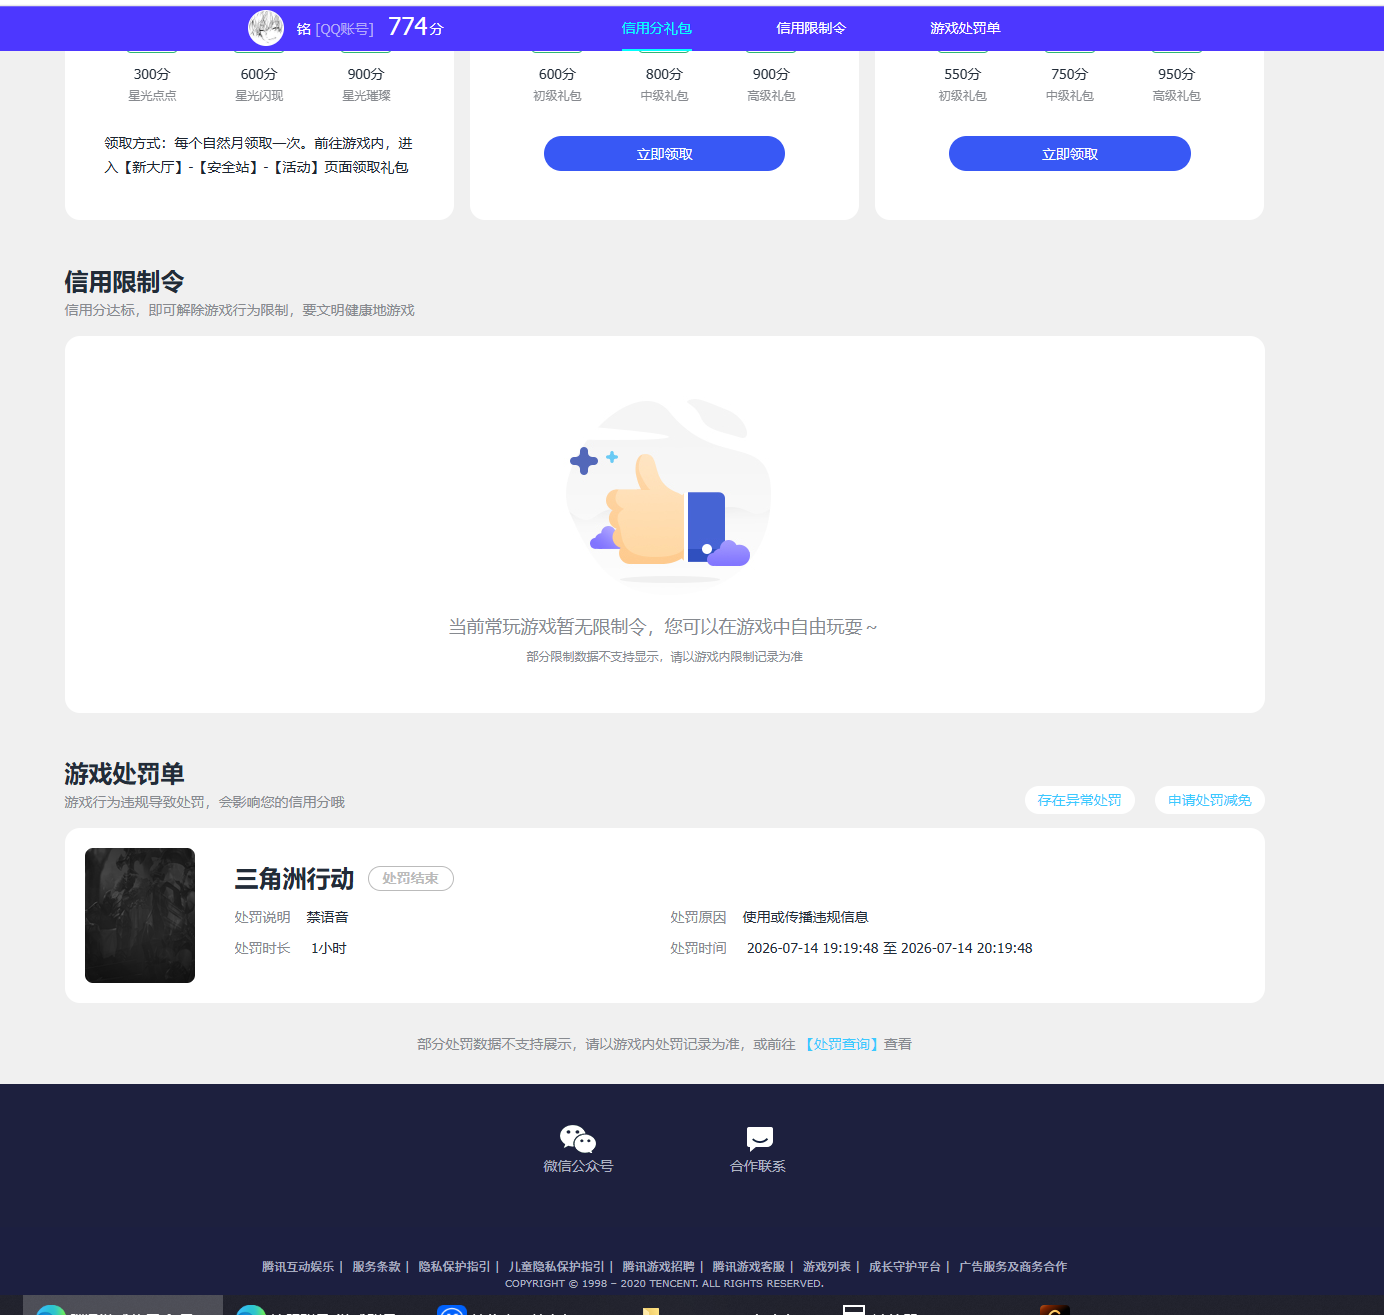
Task: Open the 服务条款 footer link
Action: tap(376, 1266)
